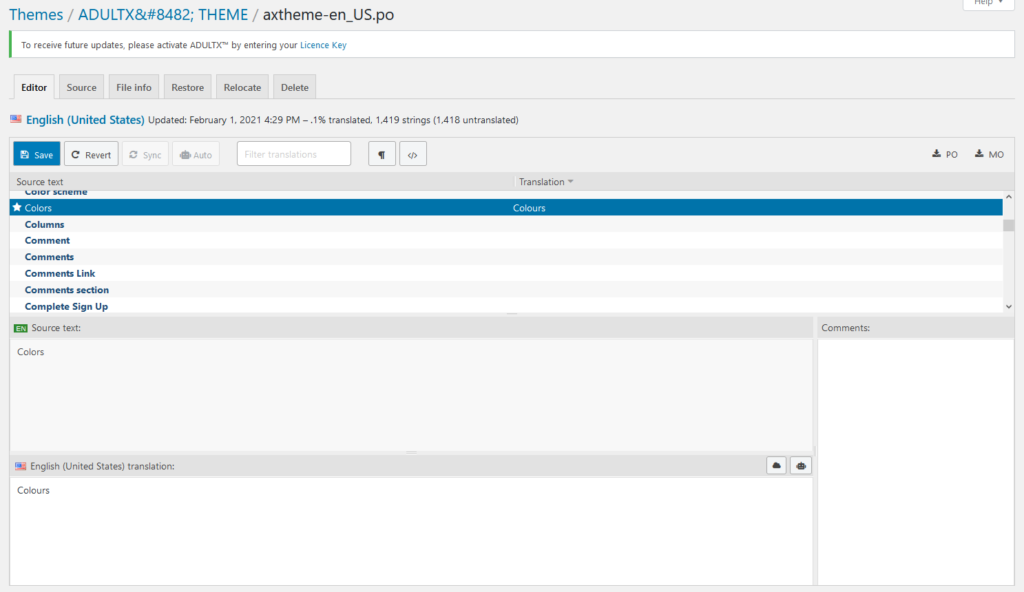Click the robot auto-translate icon in translation panel
Image resolution: width=1024 pixels, height=592 pixels.
click(x=801, y=466)
